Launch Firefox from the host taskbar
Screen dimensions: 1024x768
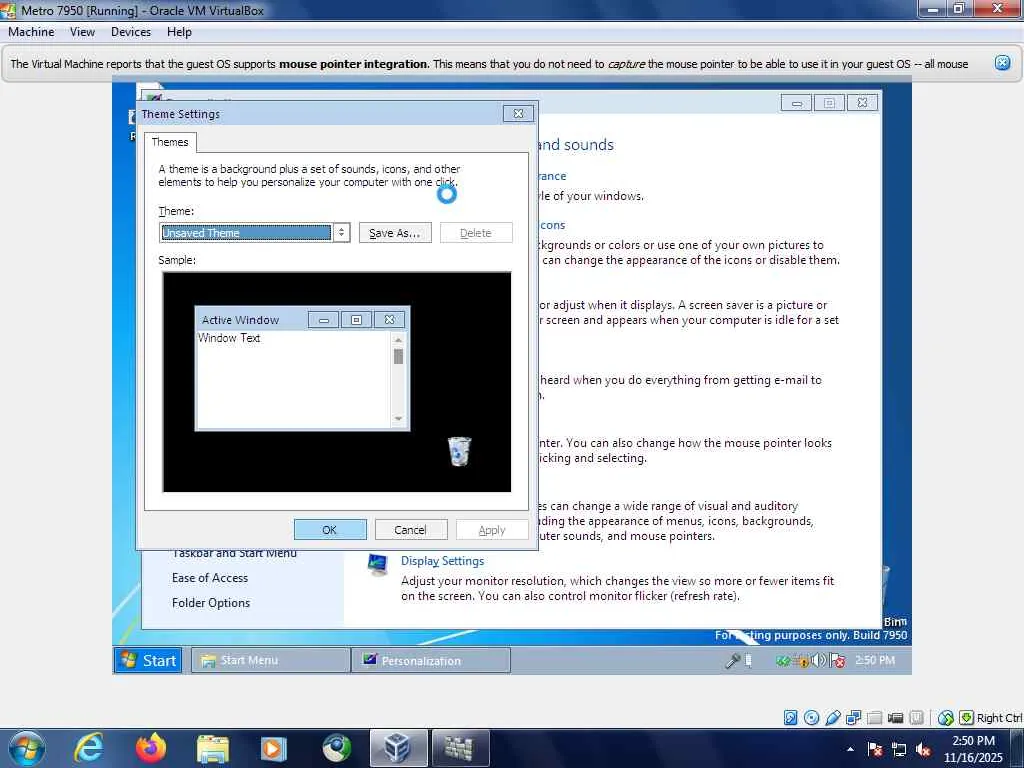[x=150, y=748]
